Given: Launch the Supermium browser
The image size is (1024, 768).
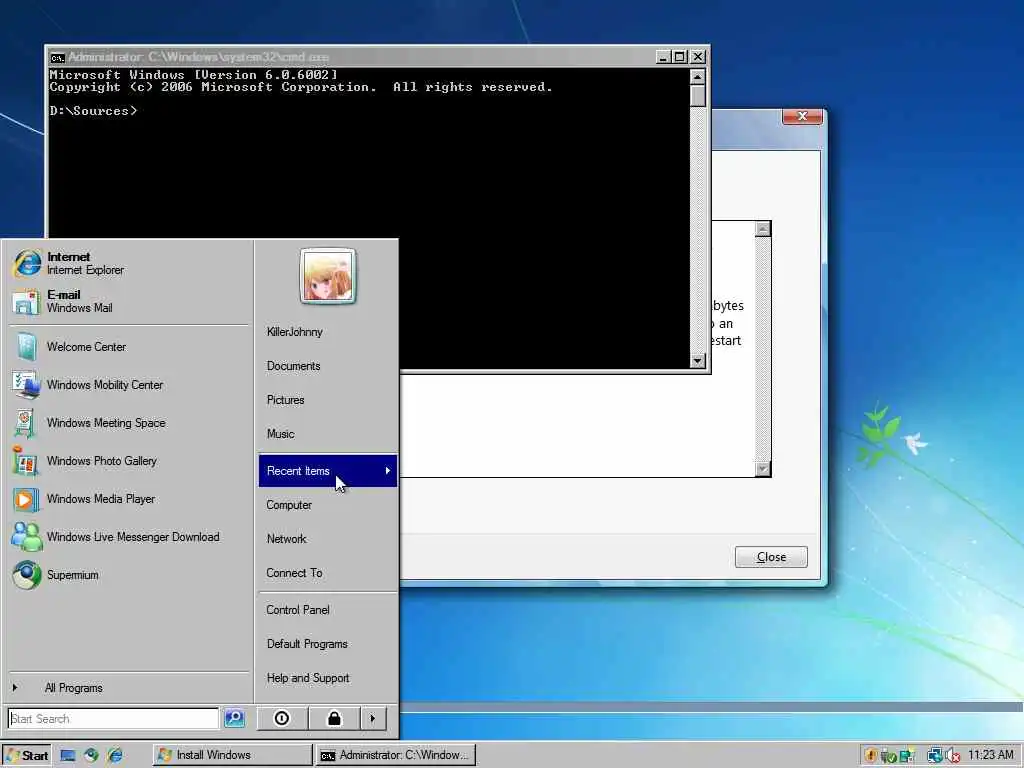Looking at the screenshot, I should click(x=129, y=575).
